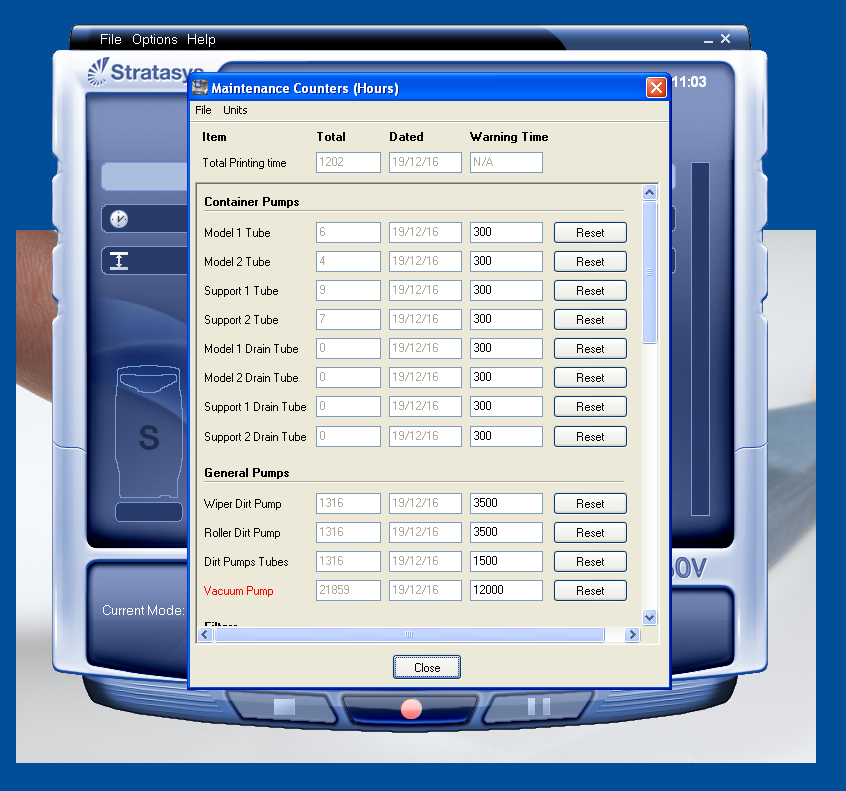Click the scroll left arrow in counters list
Image resolution: width=846 pixels, height=791 pixels.
point(204,635)
